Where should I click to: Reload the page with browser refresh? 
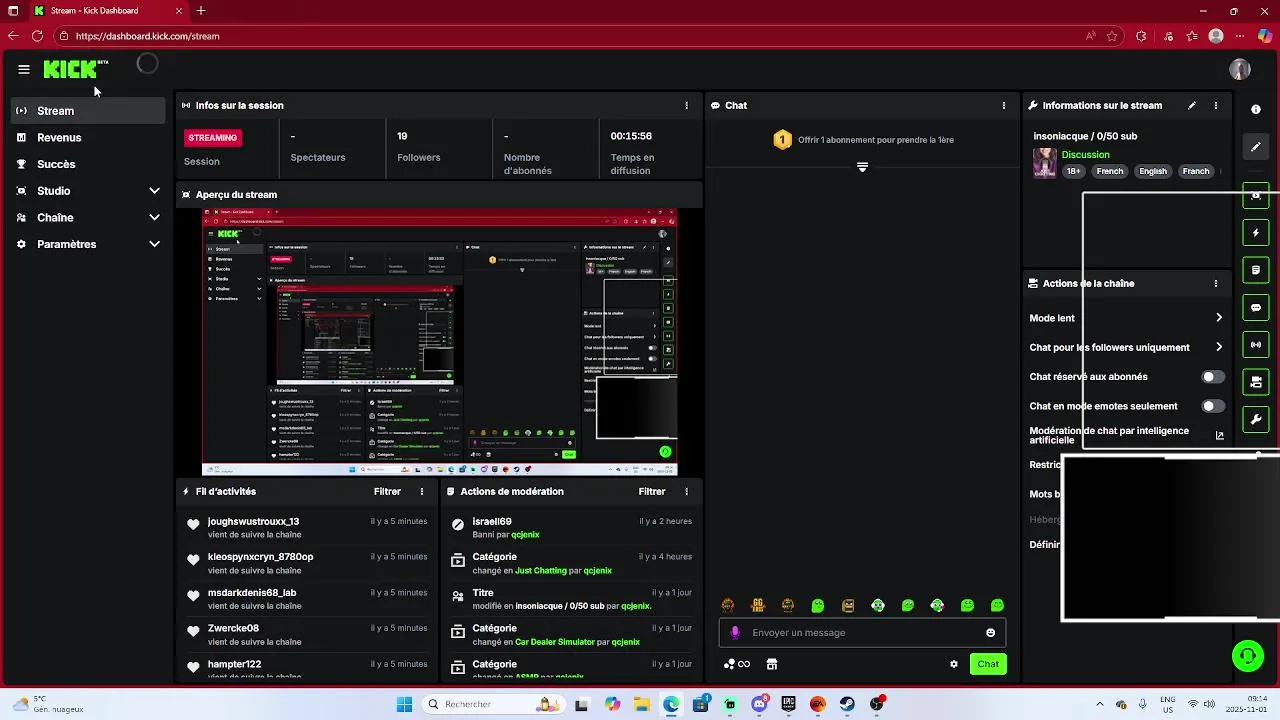pos(37,36)
